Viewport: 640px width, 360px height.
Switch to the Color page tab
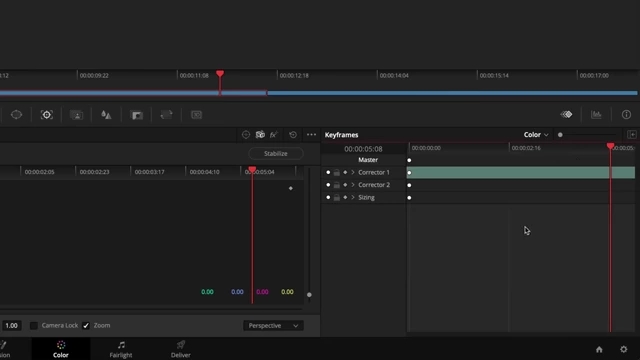61,349
